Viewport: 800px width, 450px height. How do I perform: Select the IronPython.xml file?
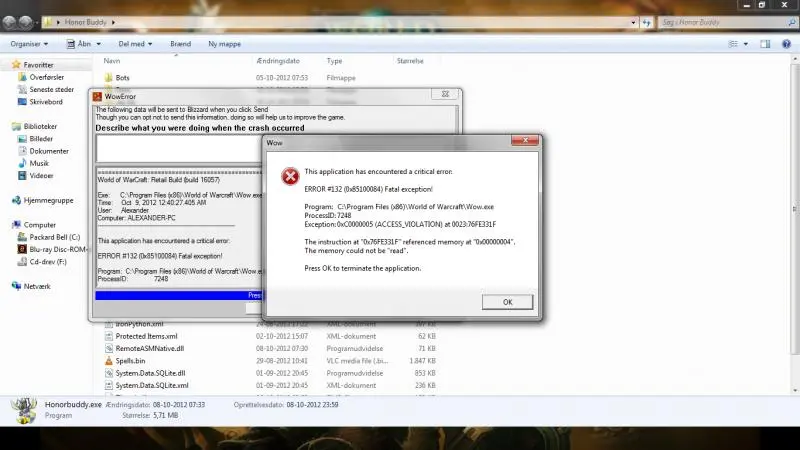pos(139,324)
